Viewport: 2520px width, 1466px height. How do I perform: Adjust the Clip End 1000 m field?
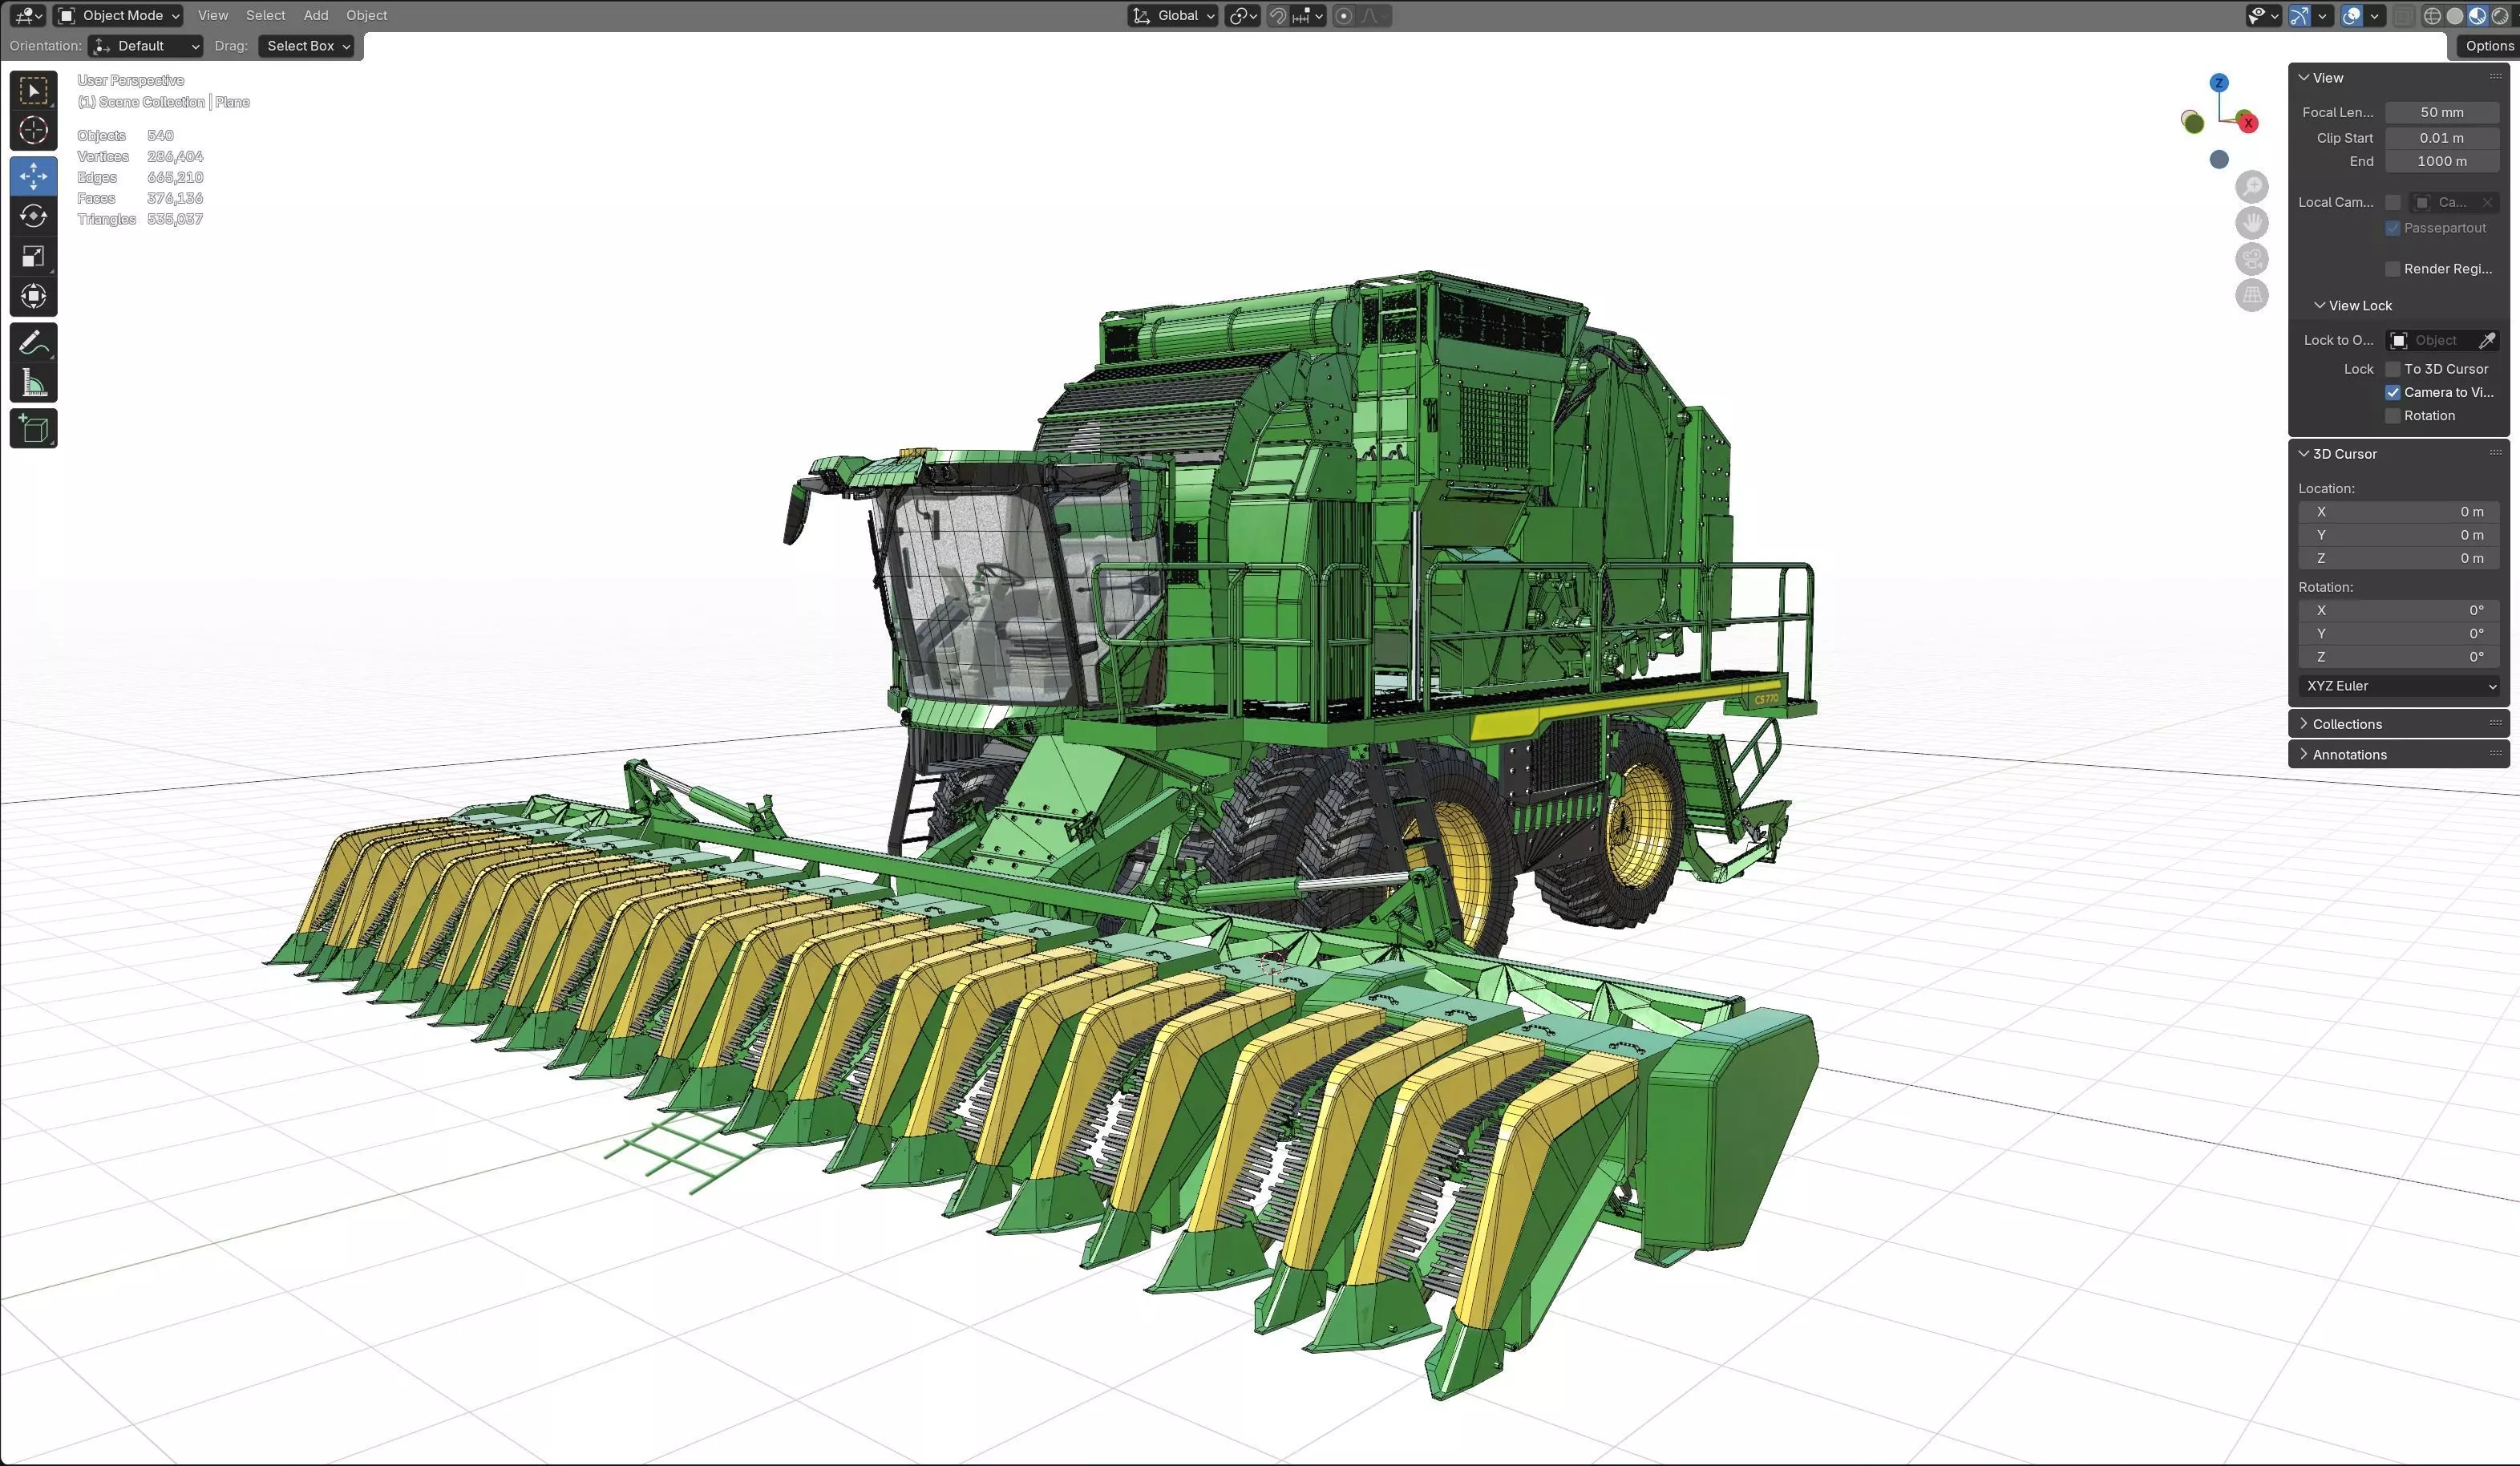click(2442, 161)
